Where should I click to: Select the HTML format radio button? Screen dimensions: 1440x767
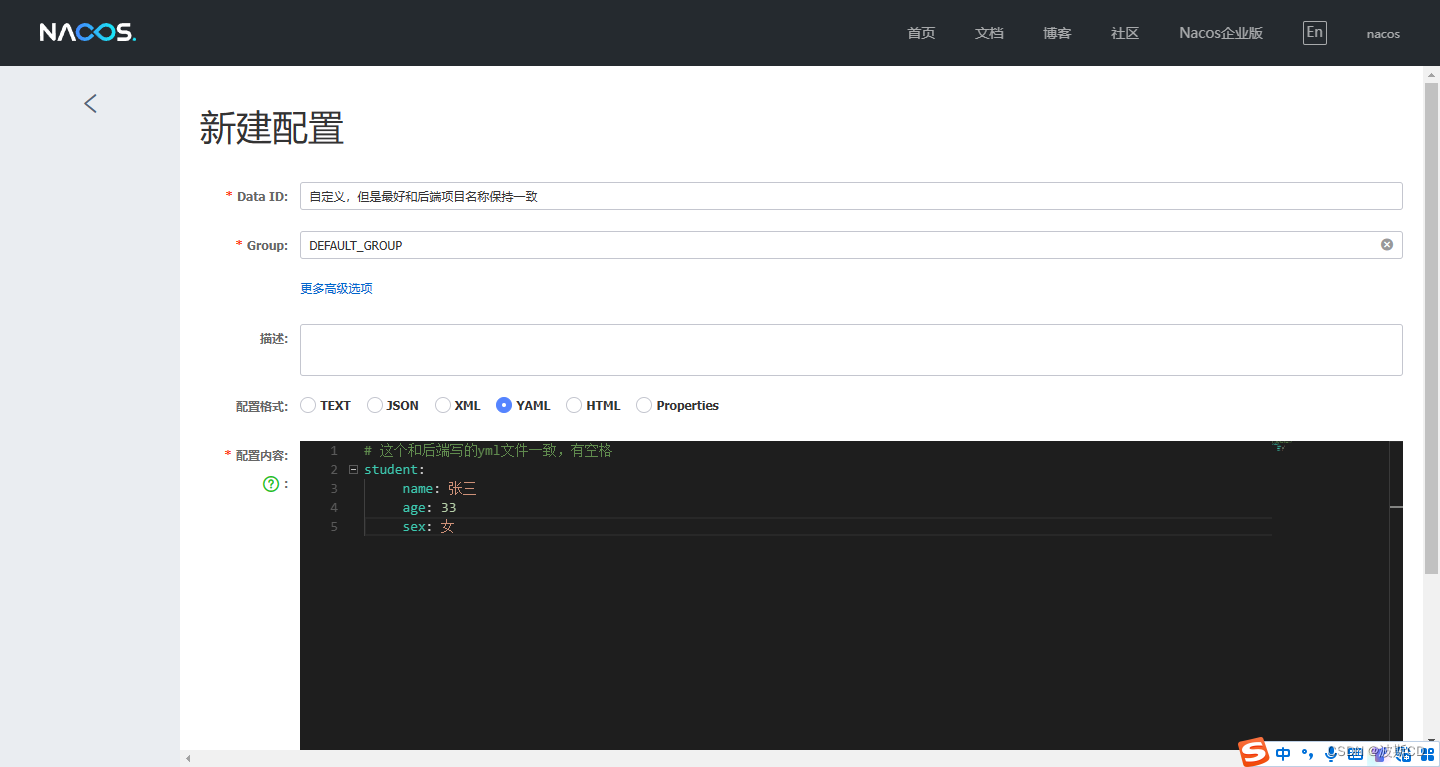click(x=574, y=405)
